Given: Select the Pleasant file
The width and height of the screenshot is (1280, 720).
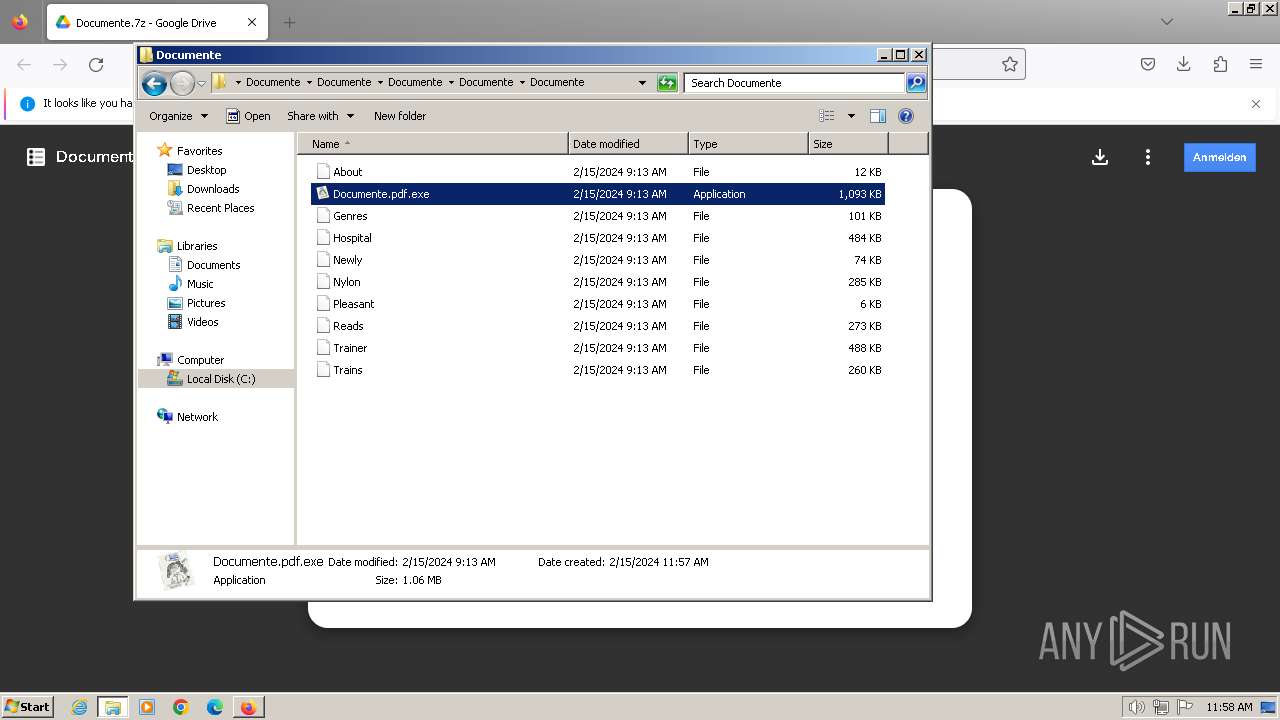Looking at the screenshot, I should coord(598,304).
